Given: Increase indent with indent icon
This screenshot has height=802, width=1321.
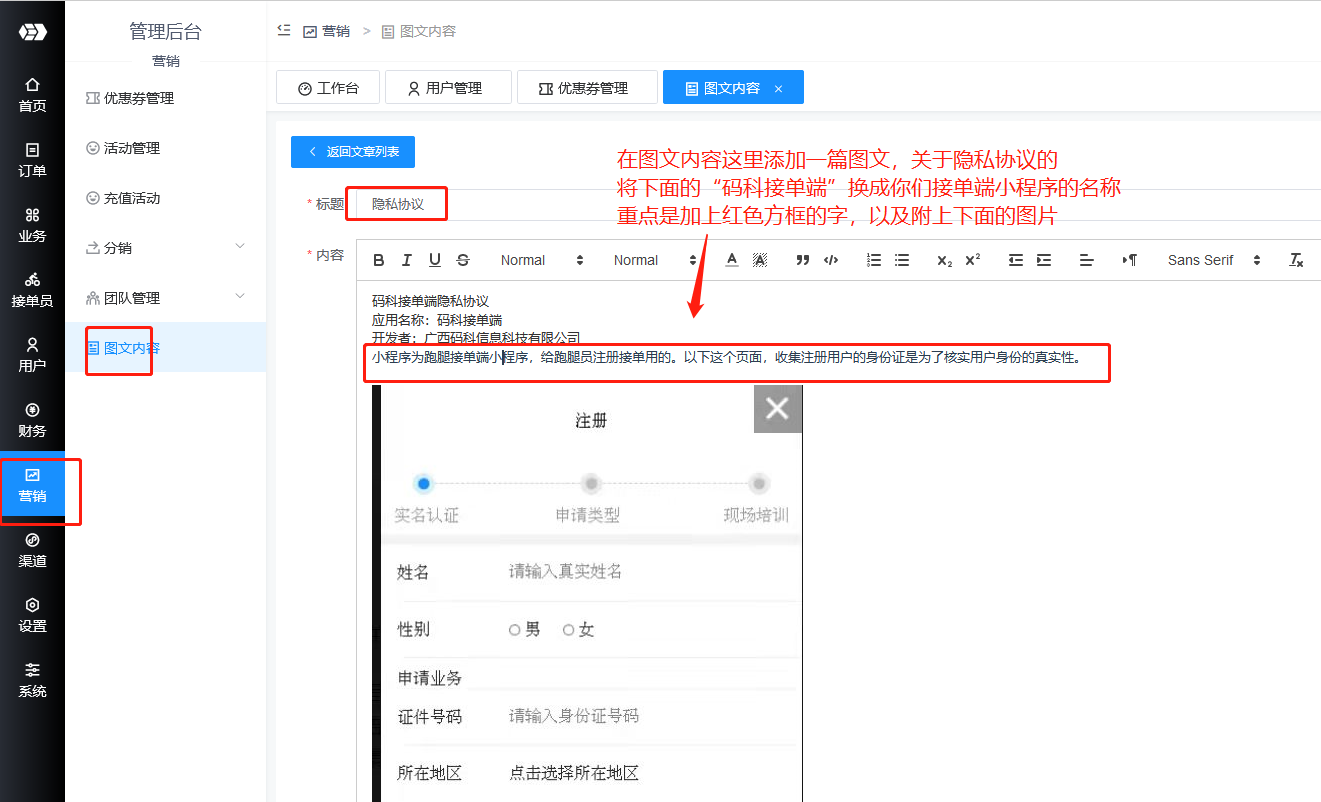Looking at the screenshot, I should [1044, 260].
